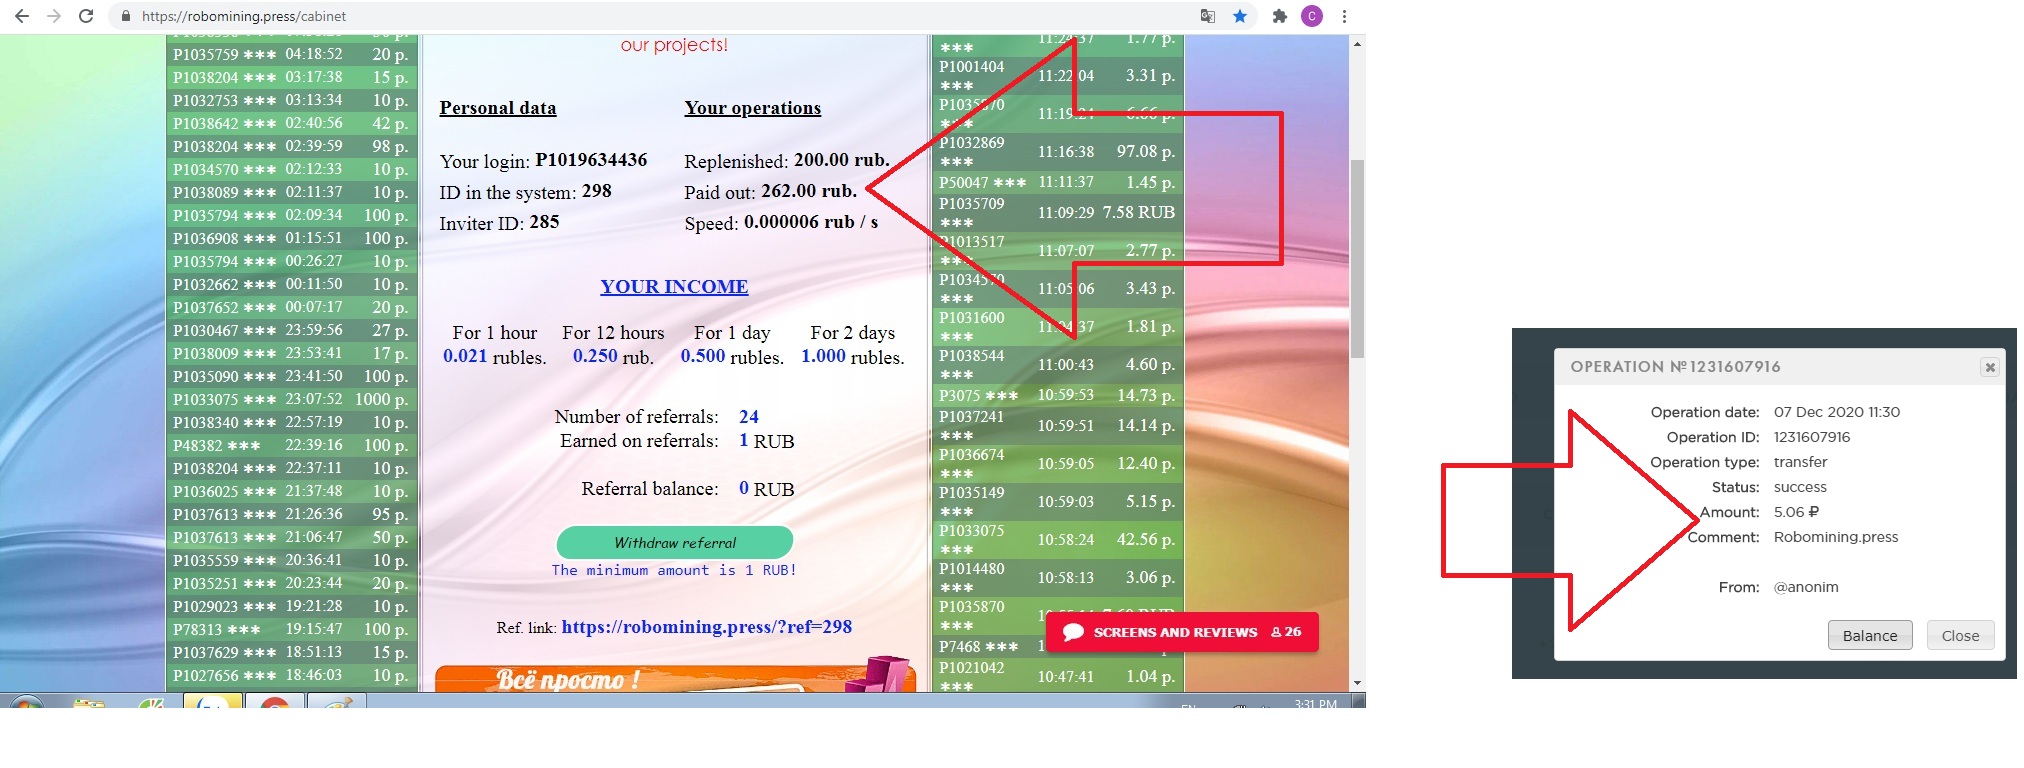Click 'The minimum amount is 1 RUB!' note
Viewport: 2024px width, 768px height.
(x=674, y=570)
